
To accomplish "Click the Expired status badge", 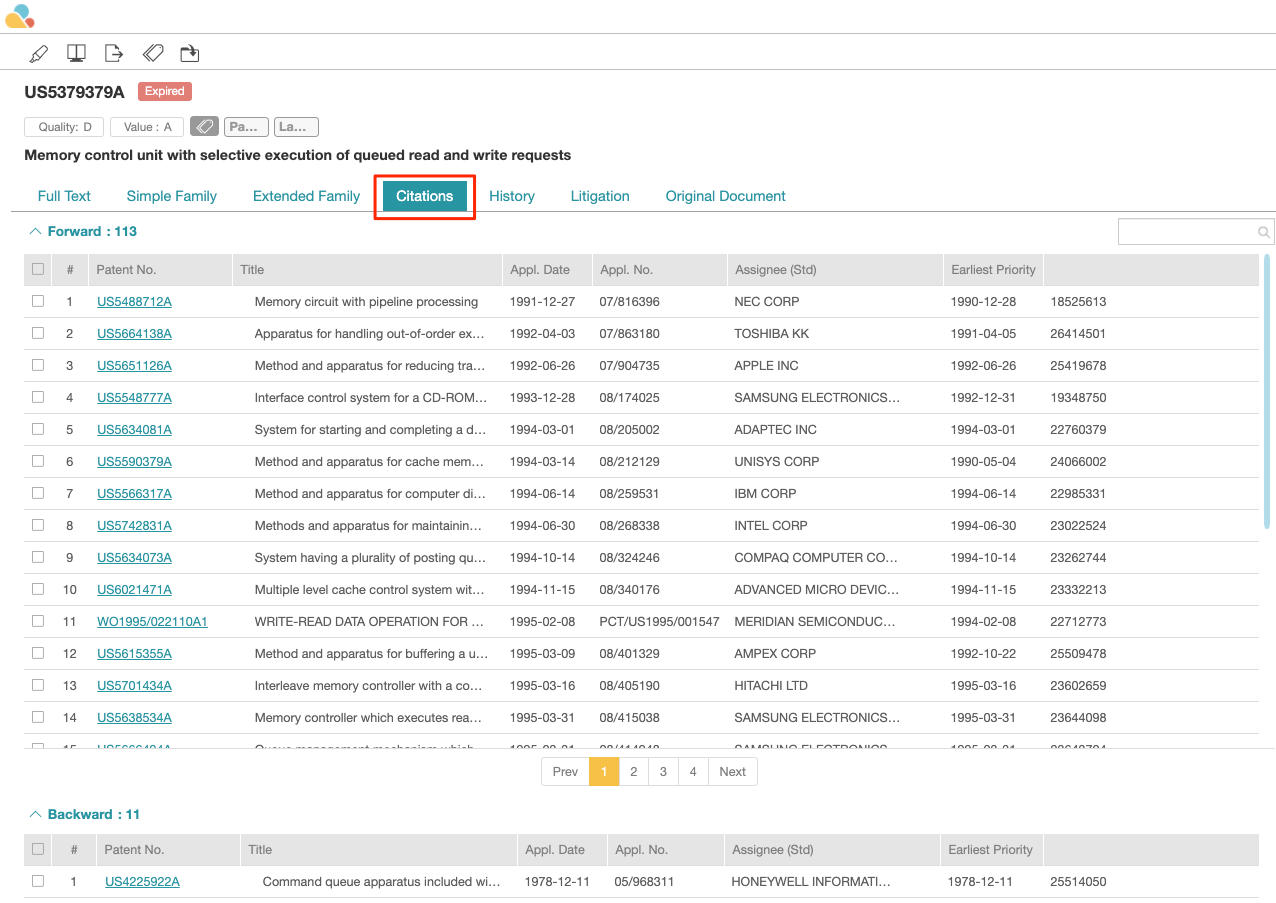I will 165,91.
